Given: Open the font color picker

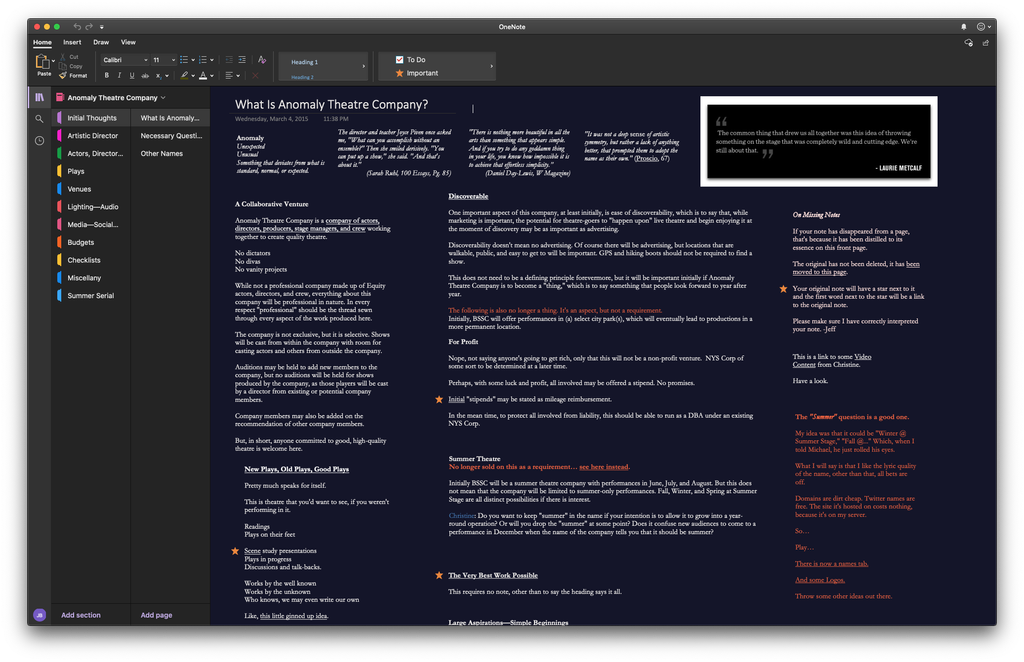Looking at the screenshot, I should (x=207, y=76).
